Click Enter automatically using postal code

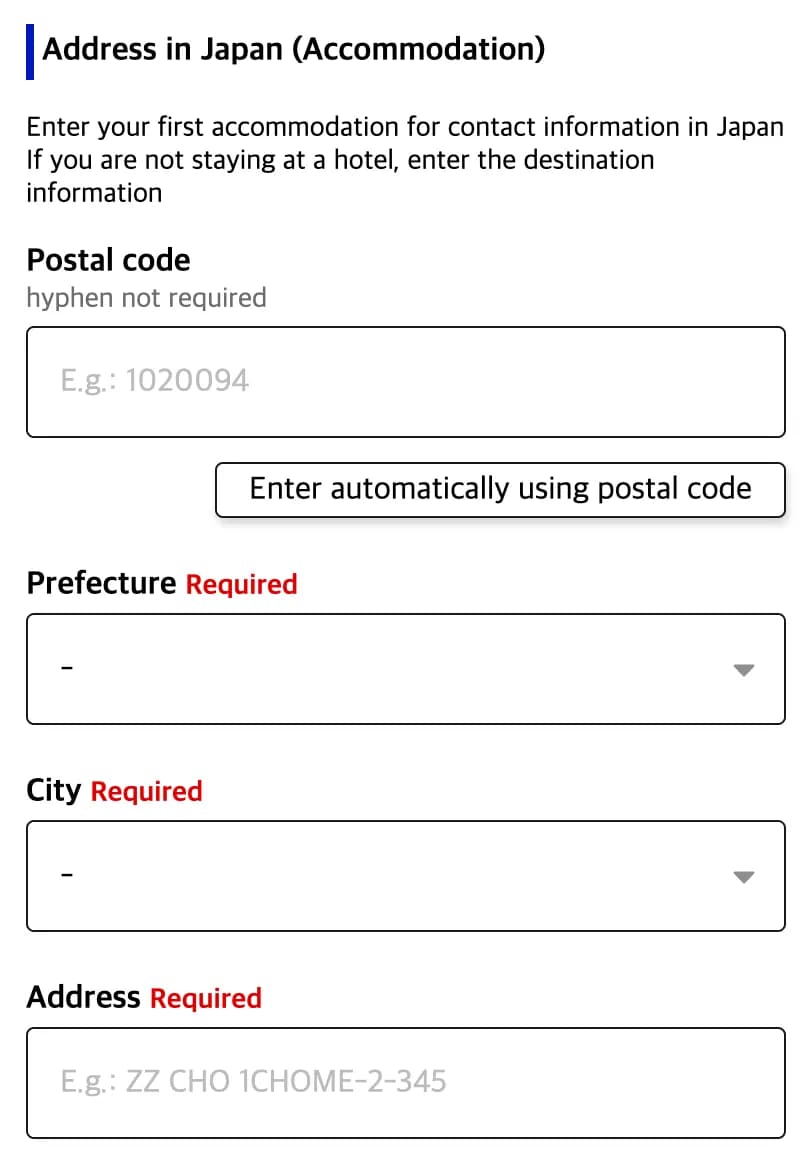(500, 489)
